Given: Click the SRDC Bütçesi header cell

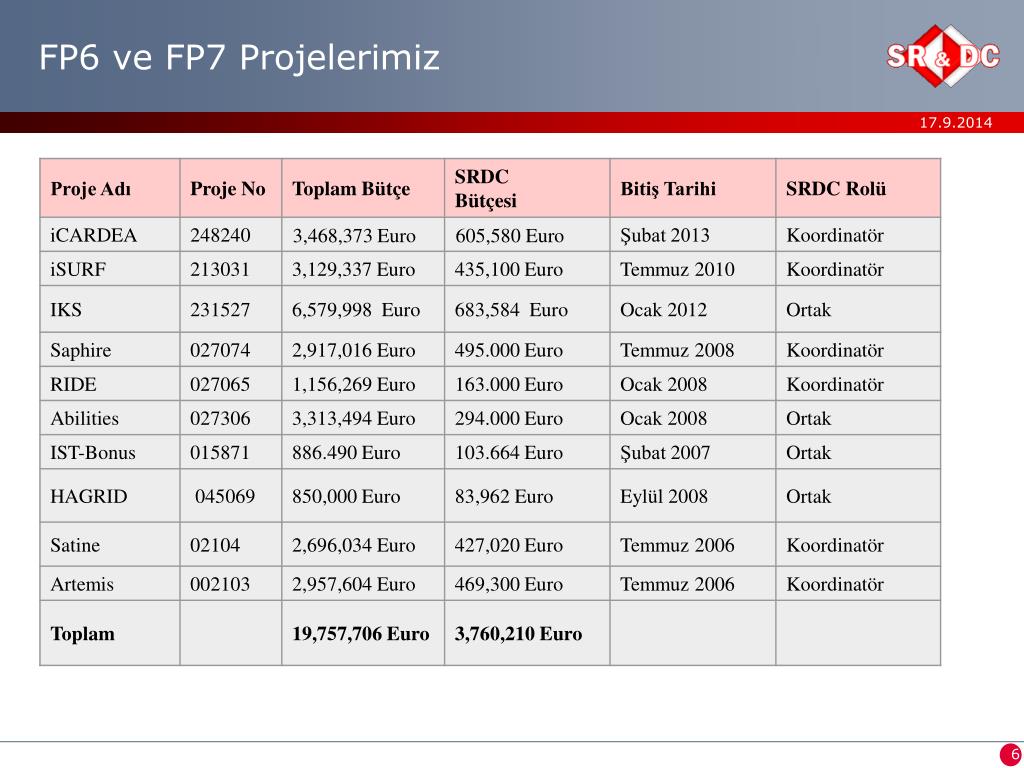Looking at the screenshot, I should (527, 188).
